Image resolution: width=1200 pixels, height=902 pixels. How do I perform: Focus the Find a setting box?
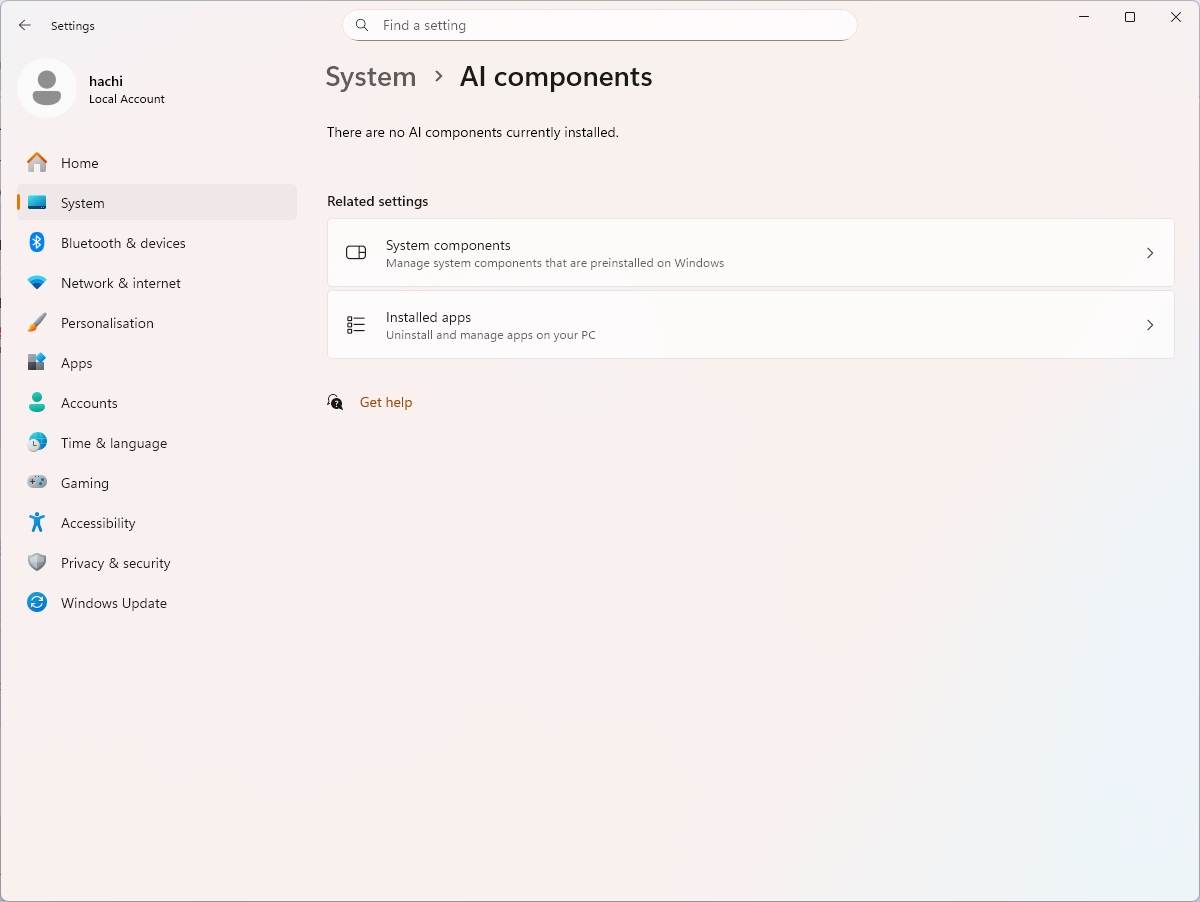pyautogui.click(x=600, y=25)
